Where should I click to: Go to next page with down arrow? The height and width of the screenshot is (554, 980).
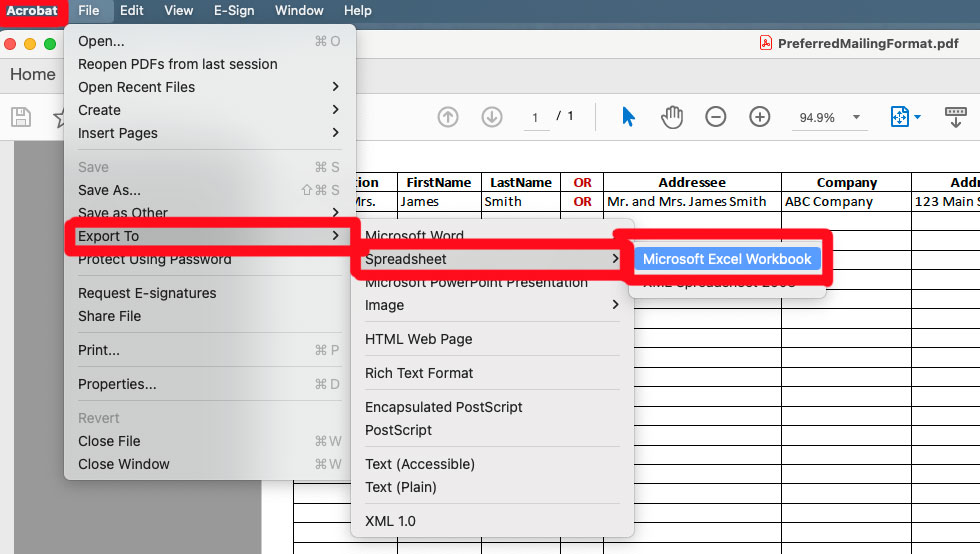click(492, 117)
